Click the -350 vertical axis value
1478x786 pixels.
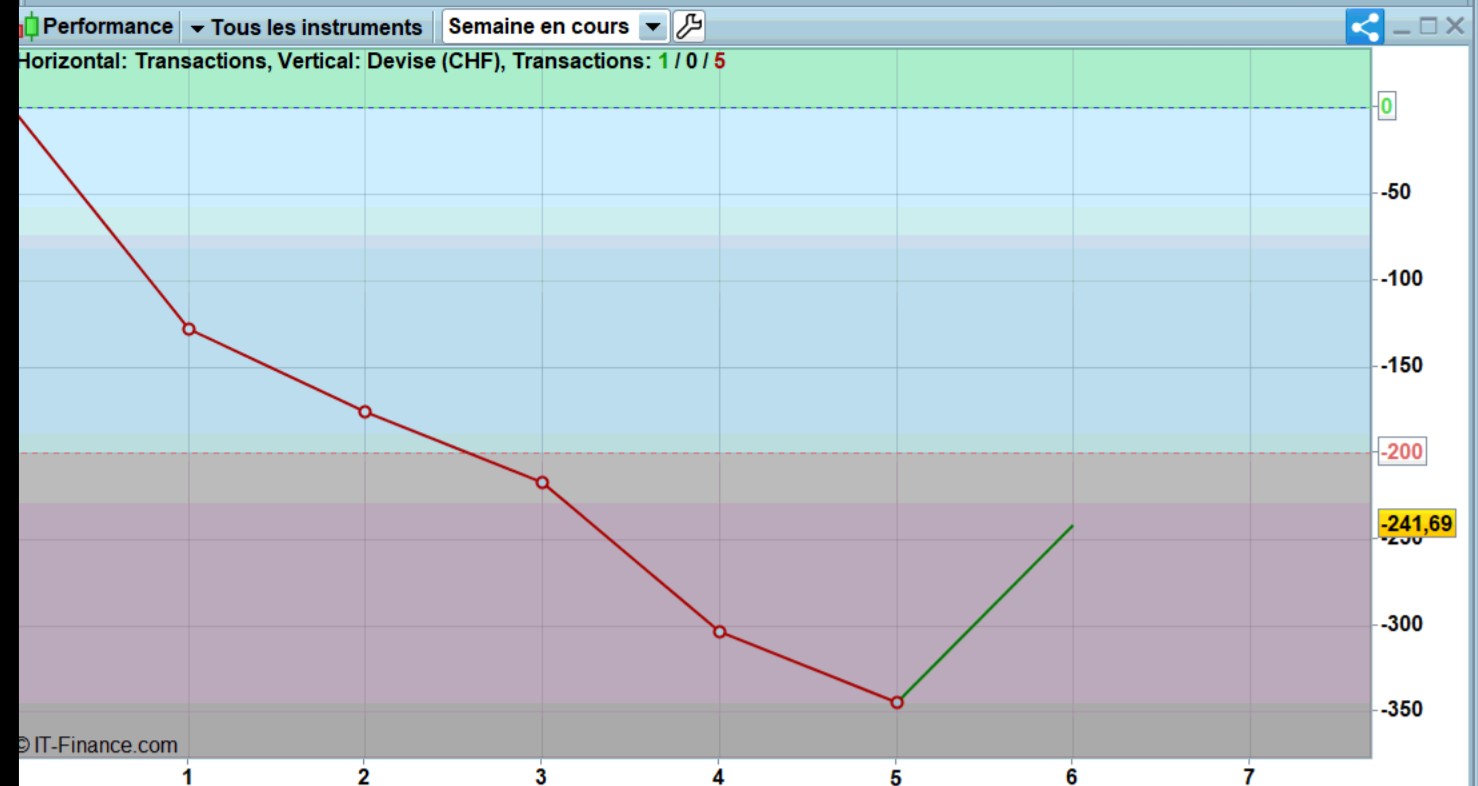[x=1402, y=709]
